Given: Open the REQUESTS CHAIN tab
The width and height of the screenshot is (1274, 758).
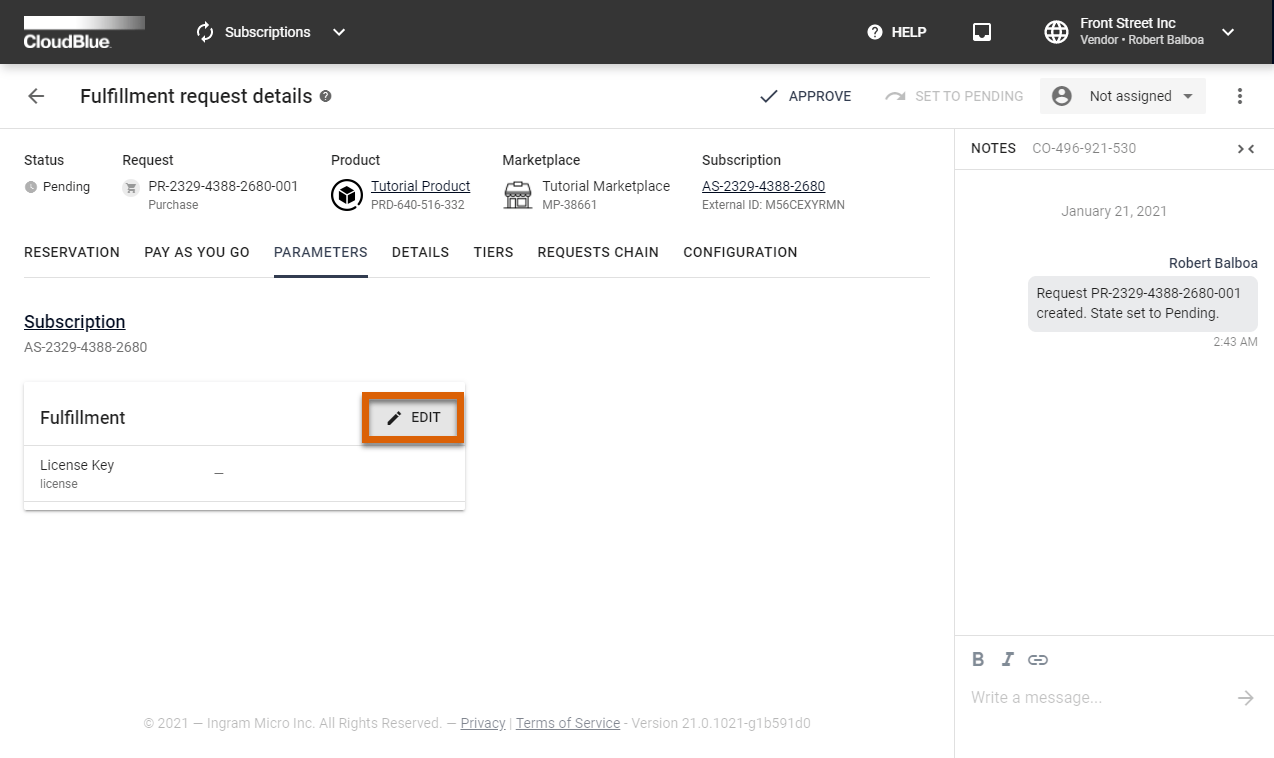Looking at the screenshot, I should (x=598, y=252).
